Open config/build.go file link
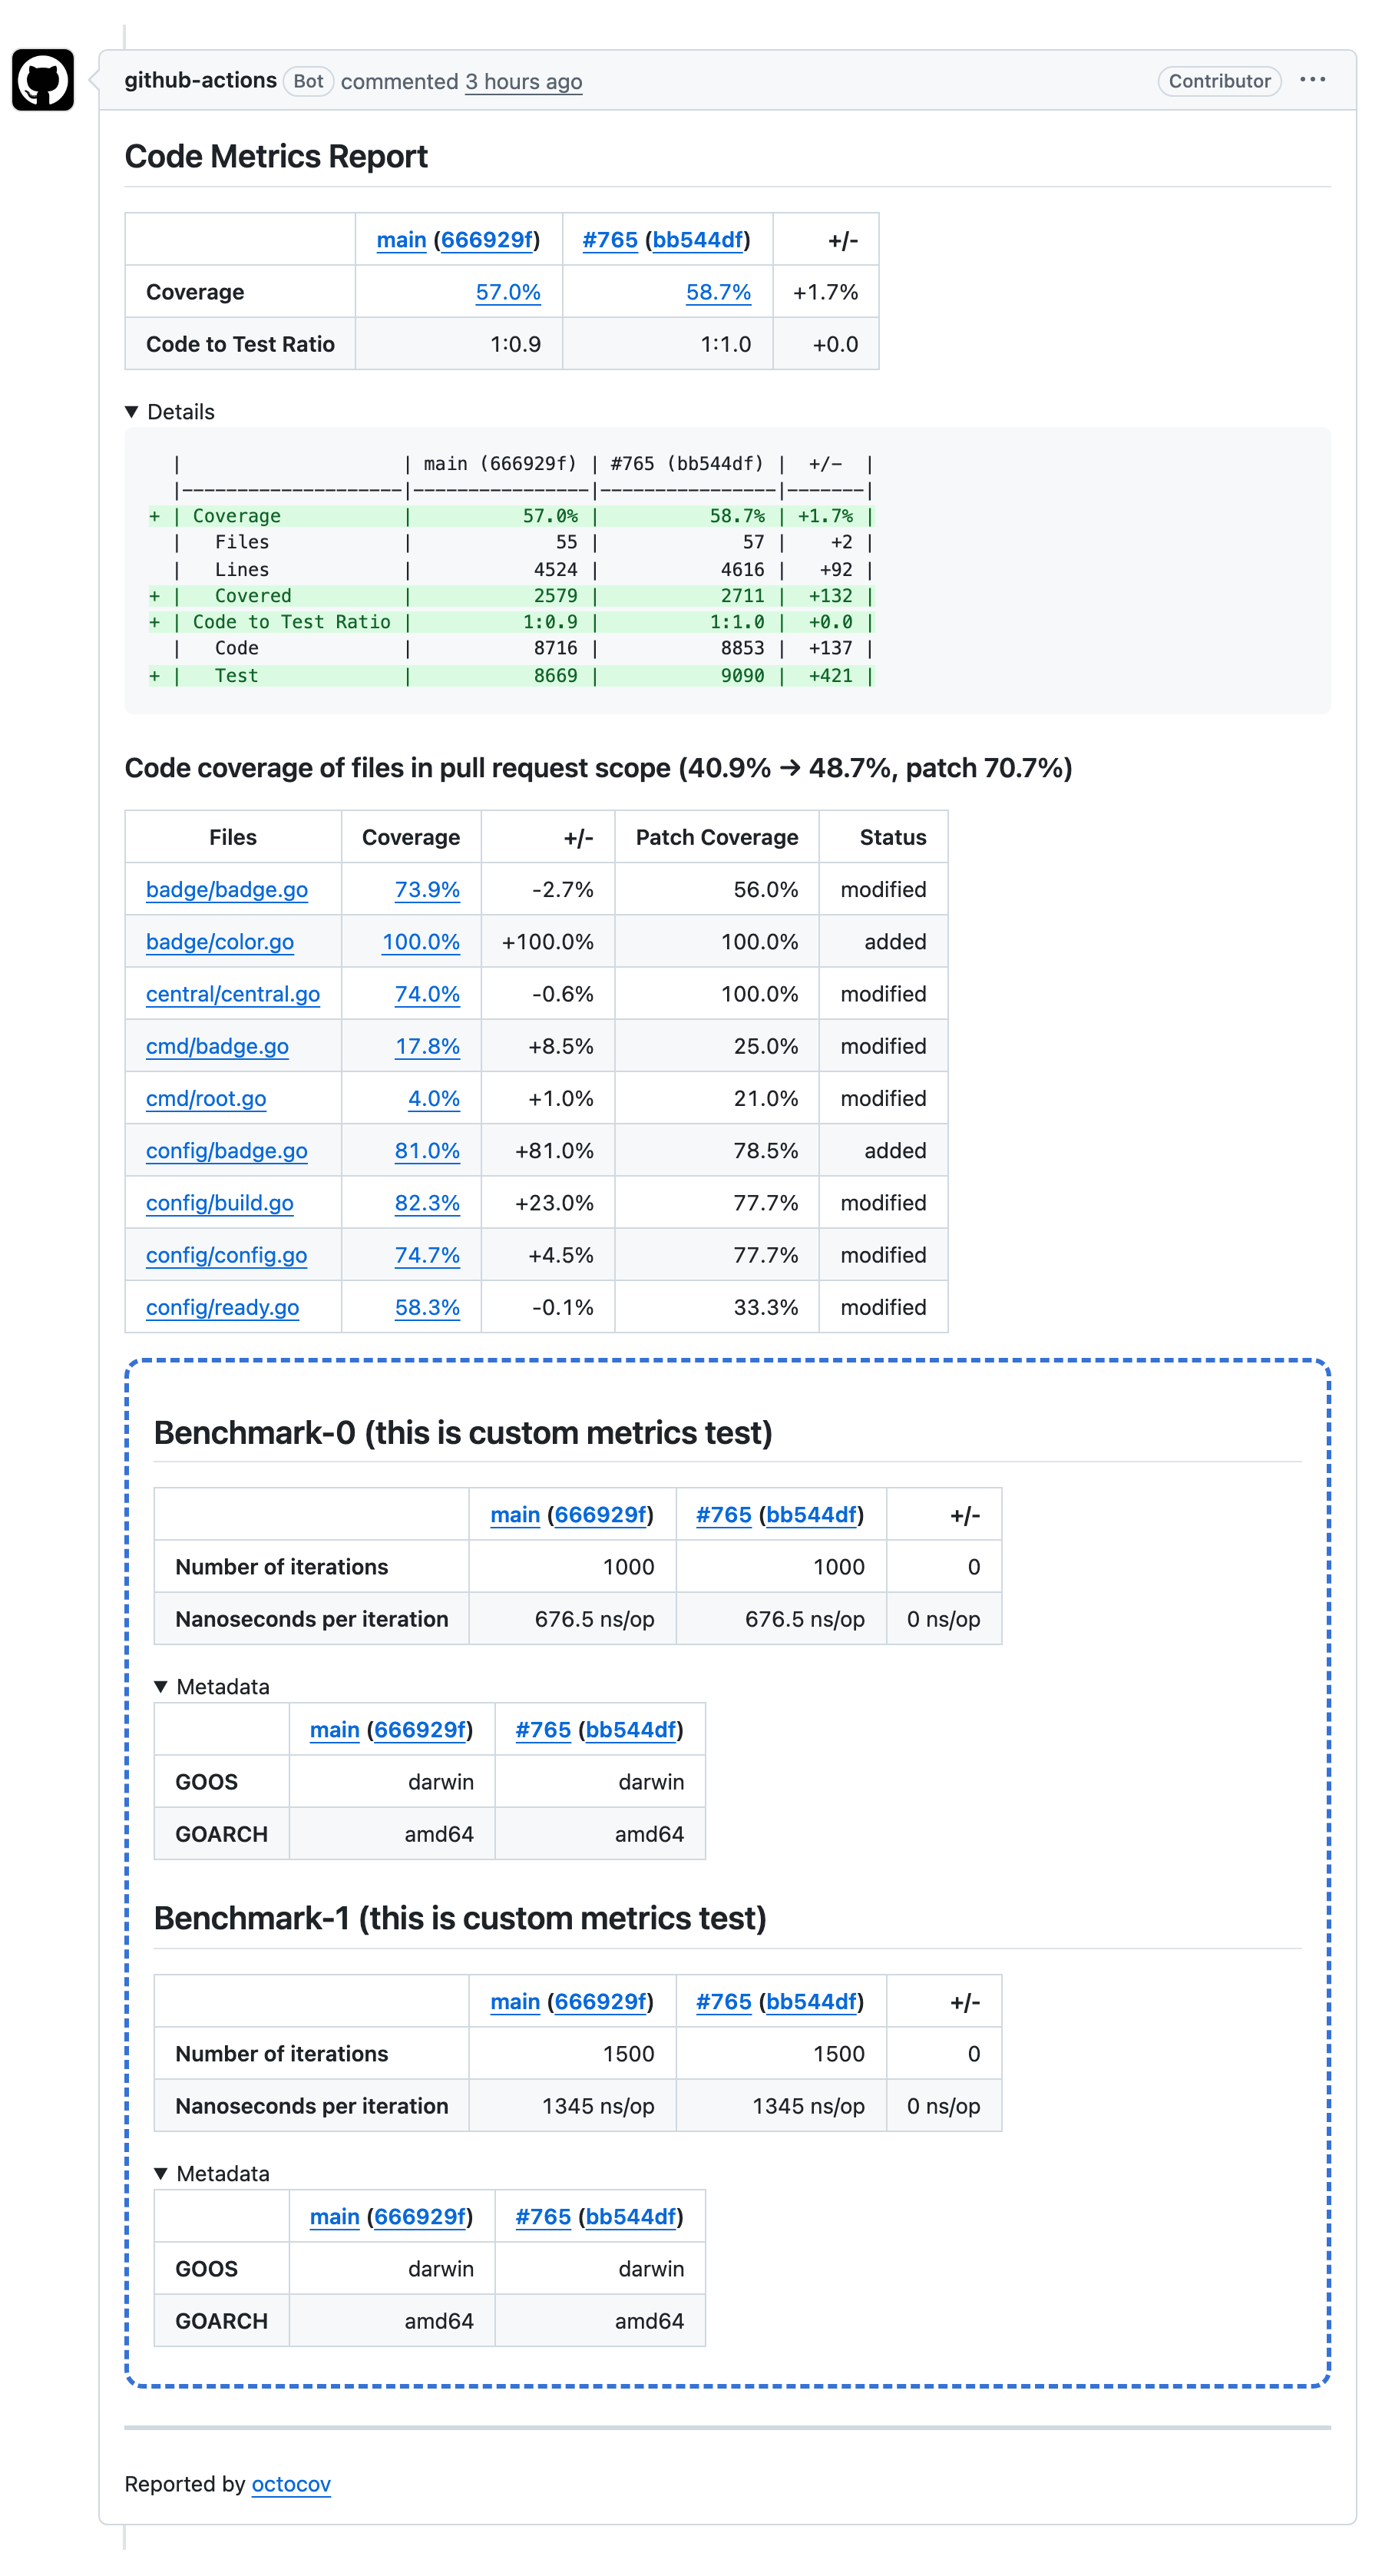The height and width of the screenshot is (2576, 1382). [220, 1203]
